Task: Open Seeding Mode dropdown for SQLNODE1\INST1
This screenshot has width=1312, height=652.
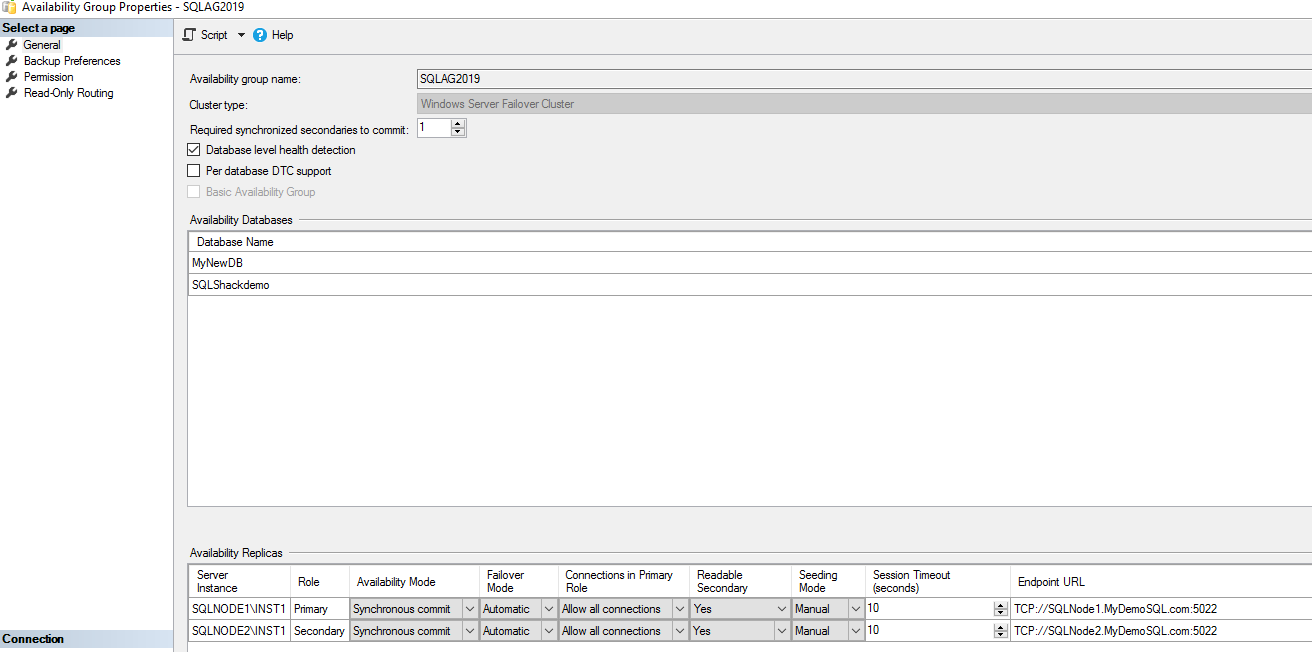Action: [x=856, y=609]
